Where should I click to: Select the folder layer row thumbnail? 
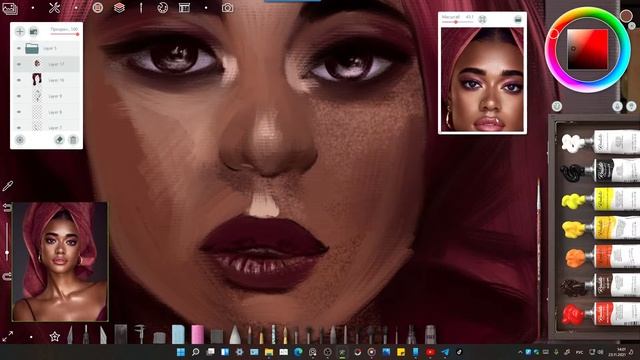tap(32, 48)
